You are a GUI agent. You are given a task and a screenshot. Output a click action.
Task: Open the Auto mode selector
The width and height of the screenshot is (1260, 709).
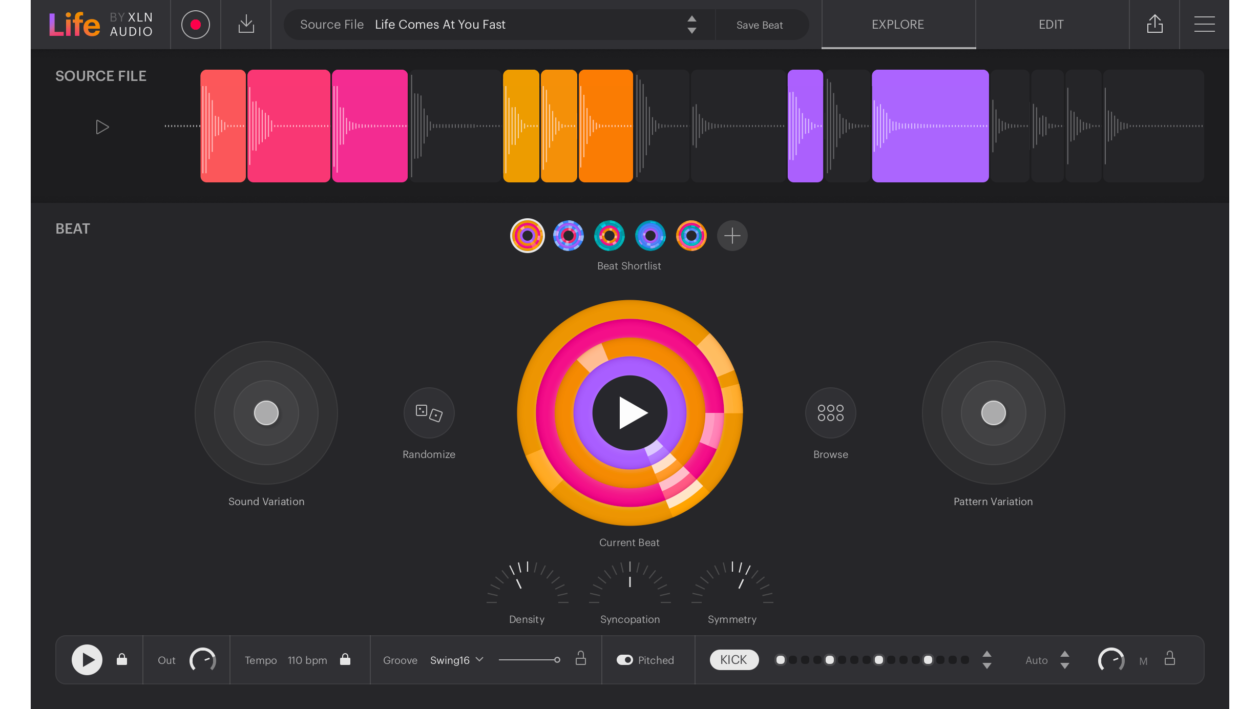click(x=1064, y=660)
